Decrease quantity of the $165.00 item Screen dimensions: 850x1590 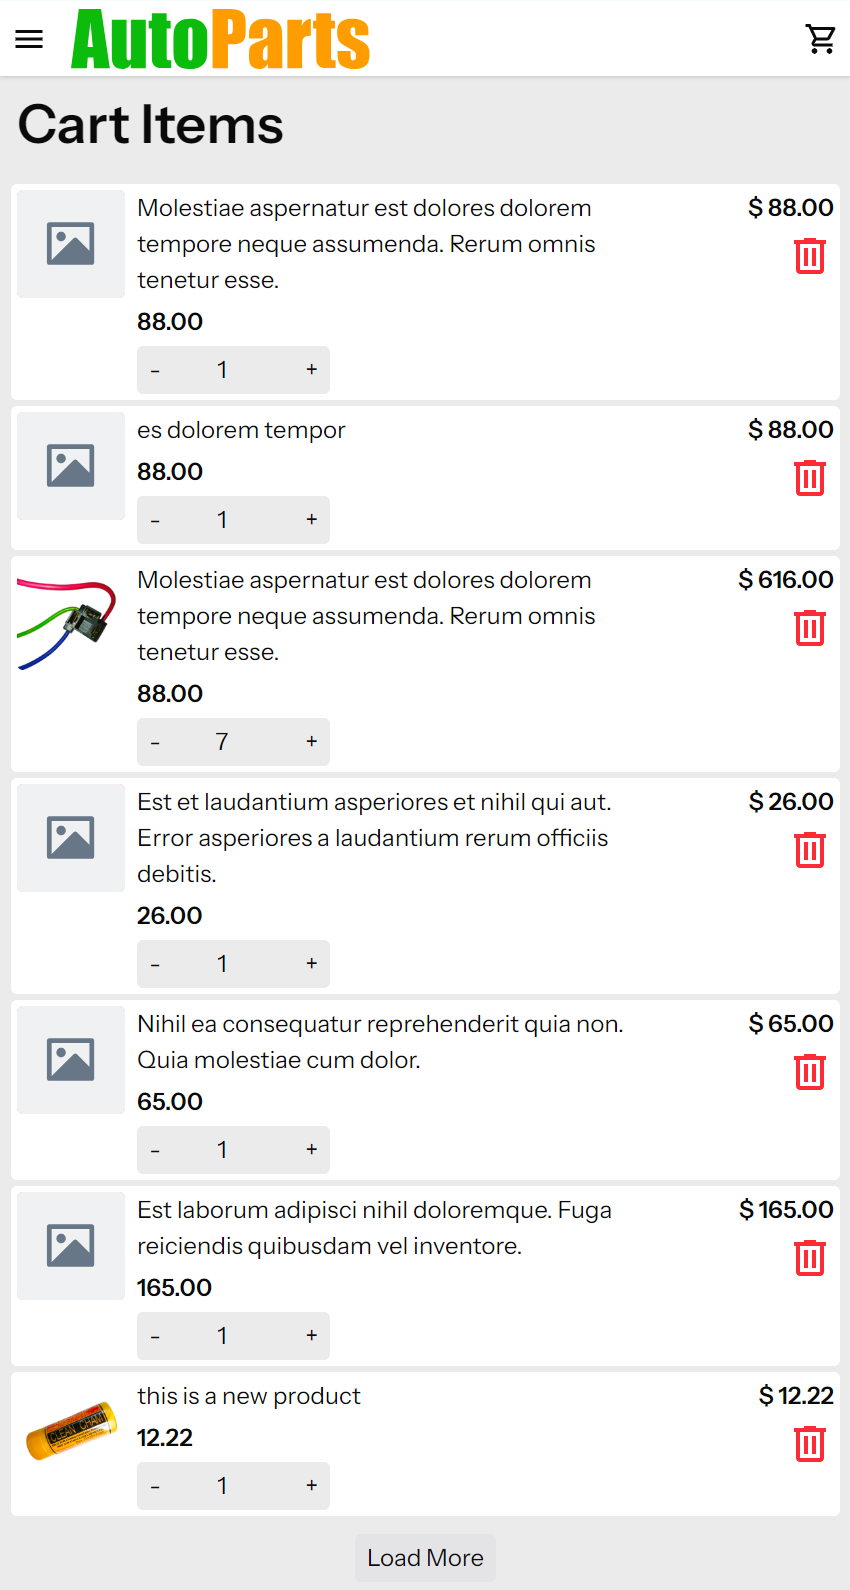[x=155, y=1336]
